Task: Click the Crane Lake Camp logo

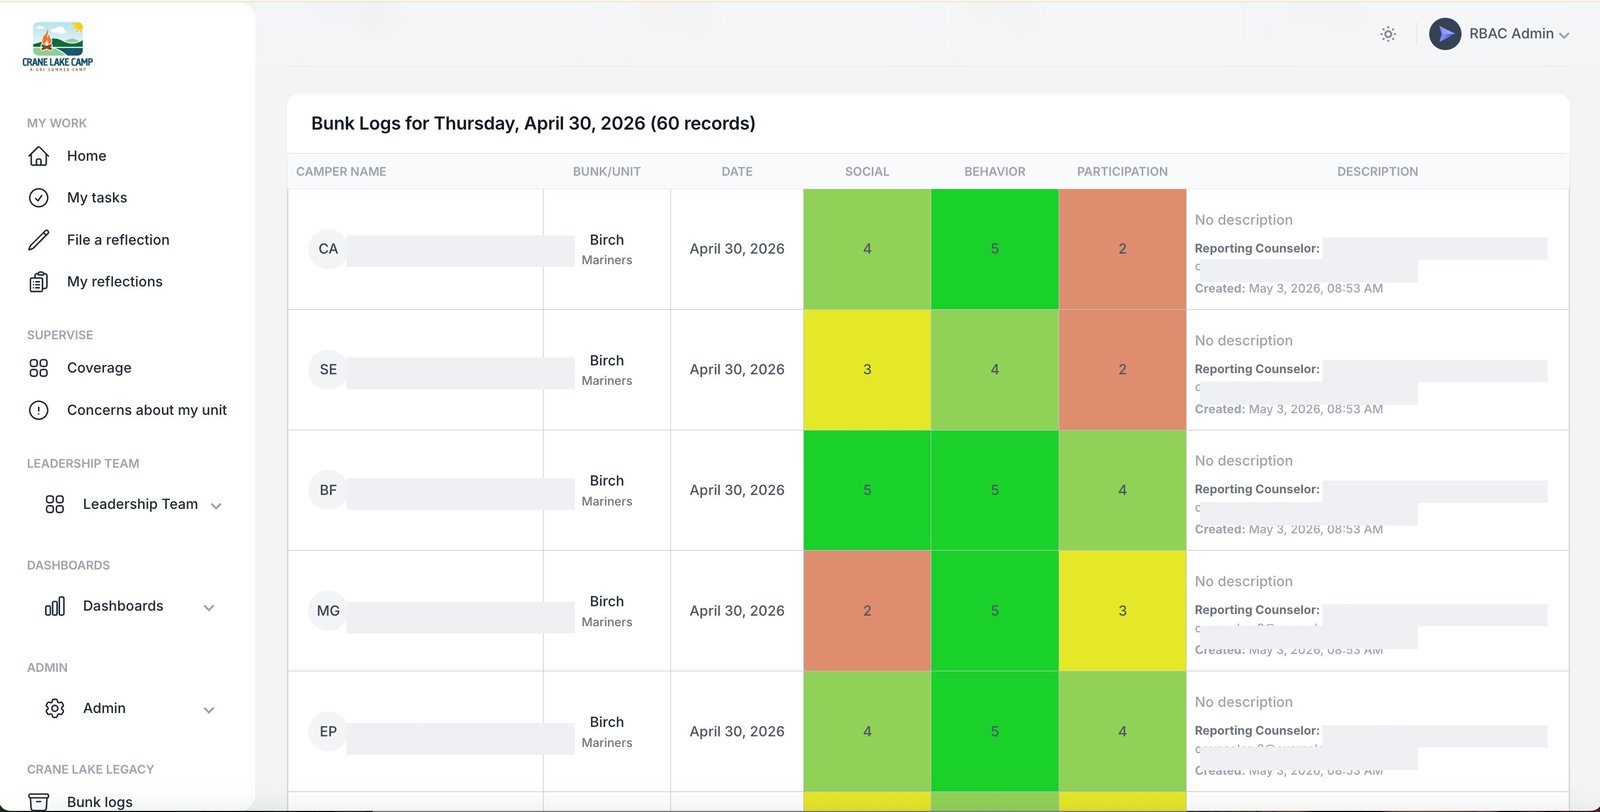Action: 58,46
